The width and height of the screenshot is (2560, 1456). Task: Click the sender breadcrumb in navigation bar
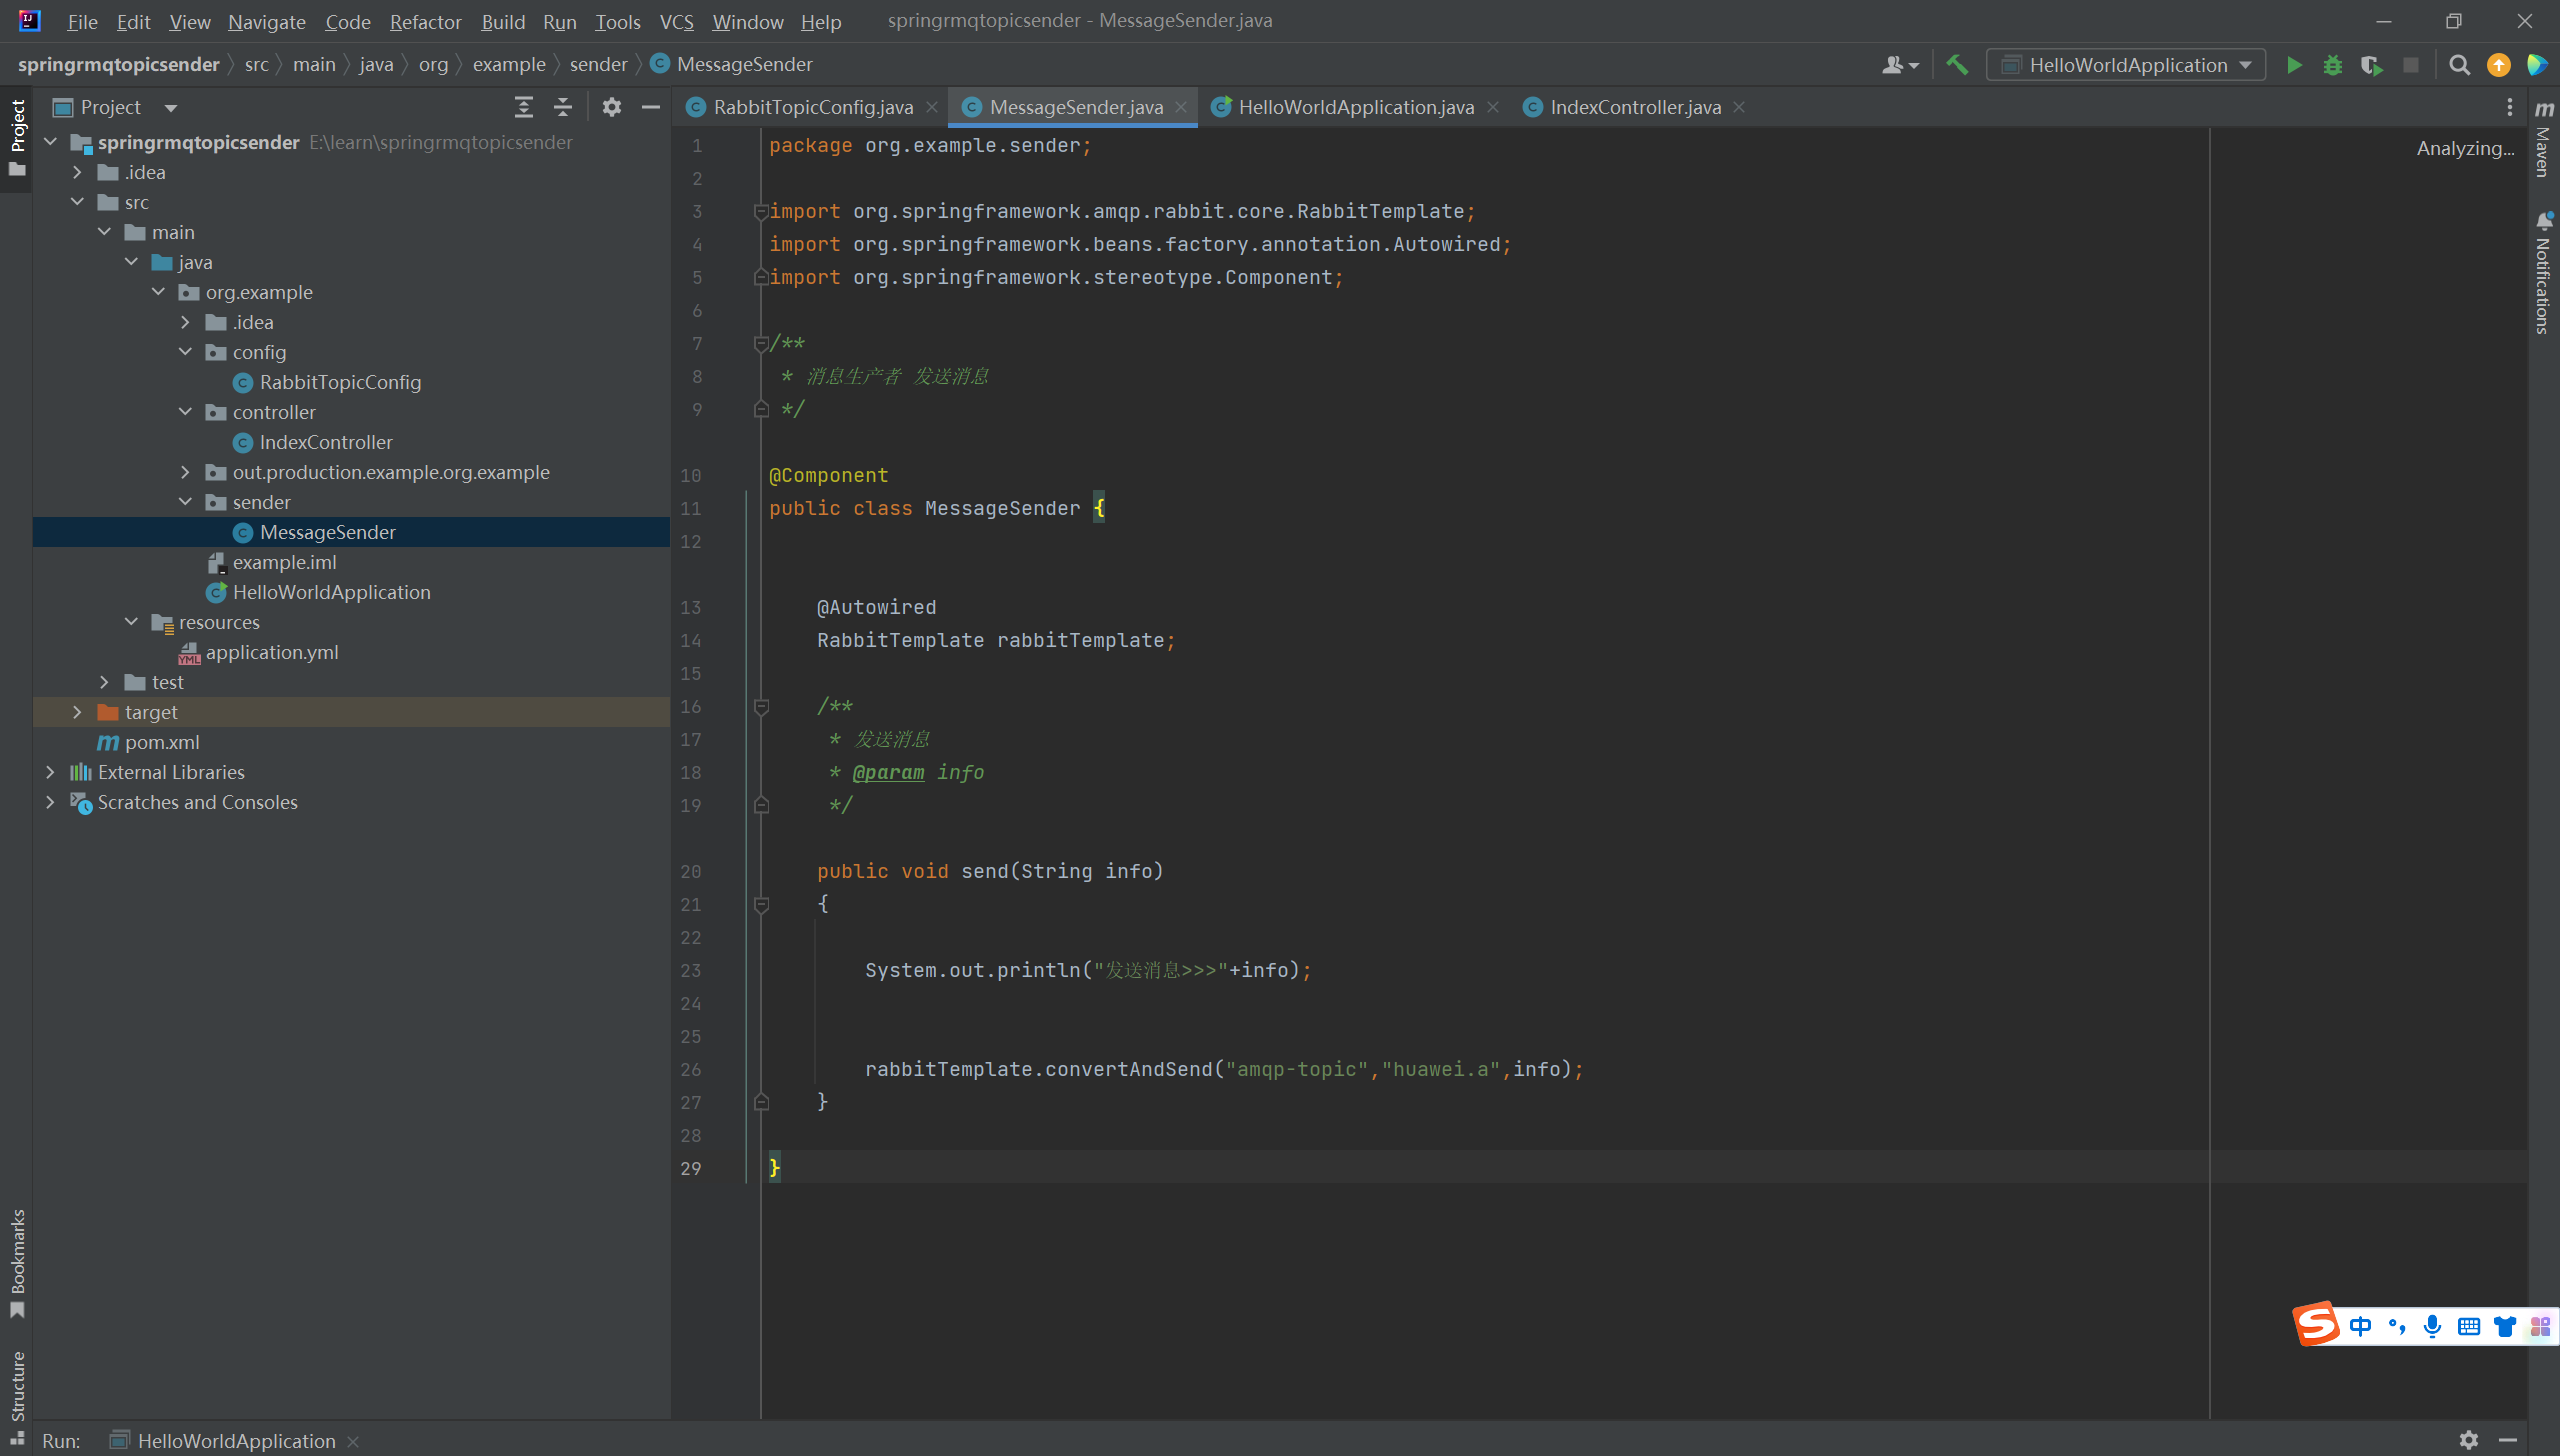598,64
